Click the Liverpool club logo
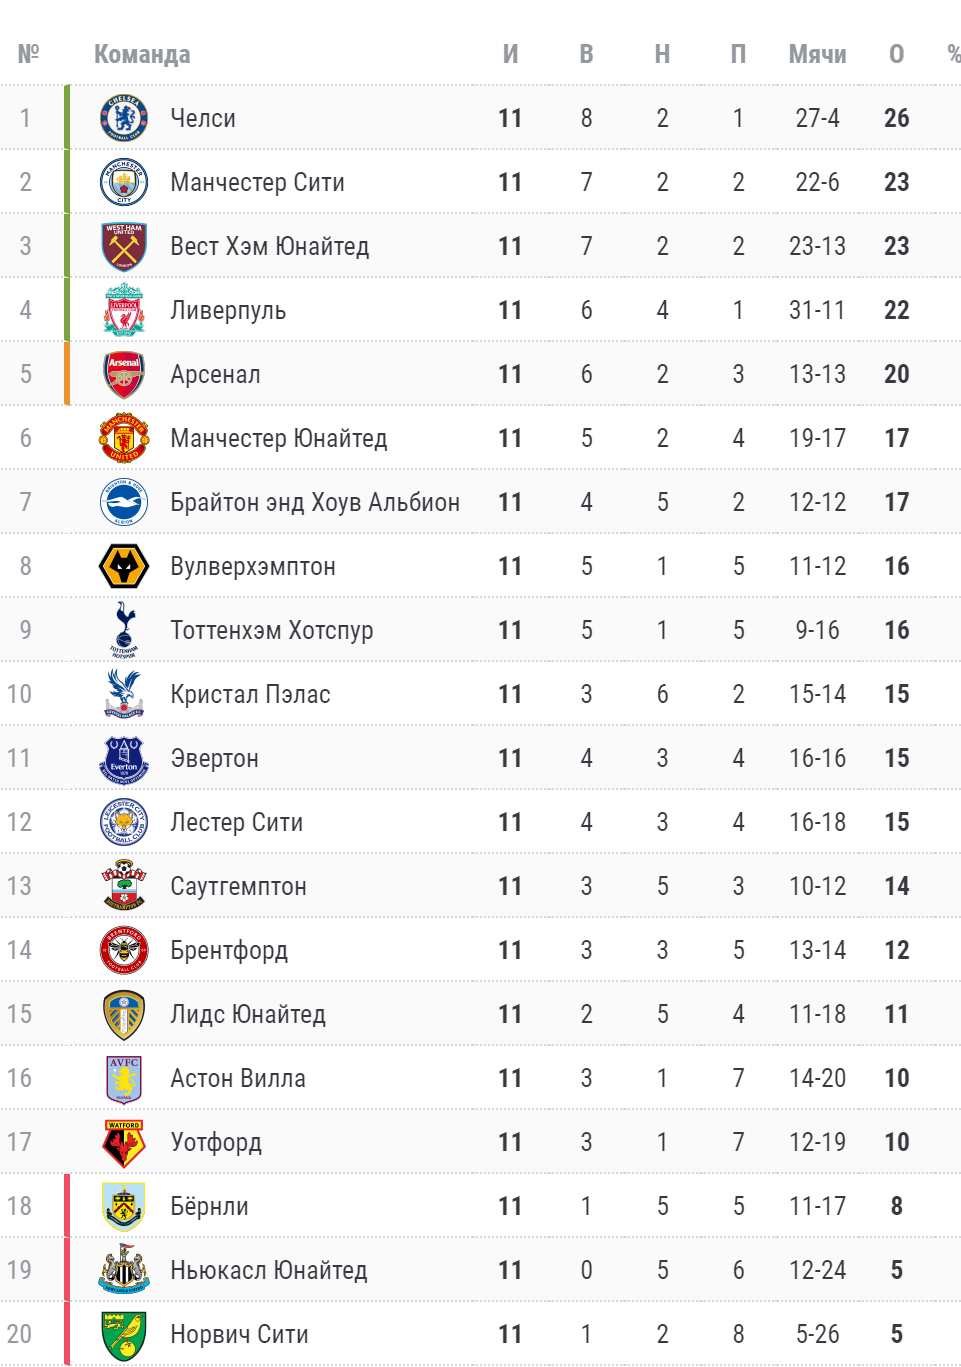 point(124,310)
